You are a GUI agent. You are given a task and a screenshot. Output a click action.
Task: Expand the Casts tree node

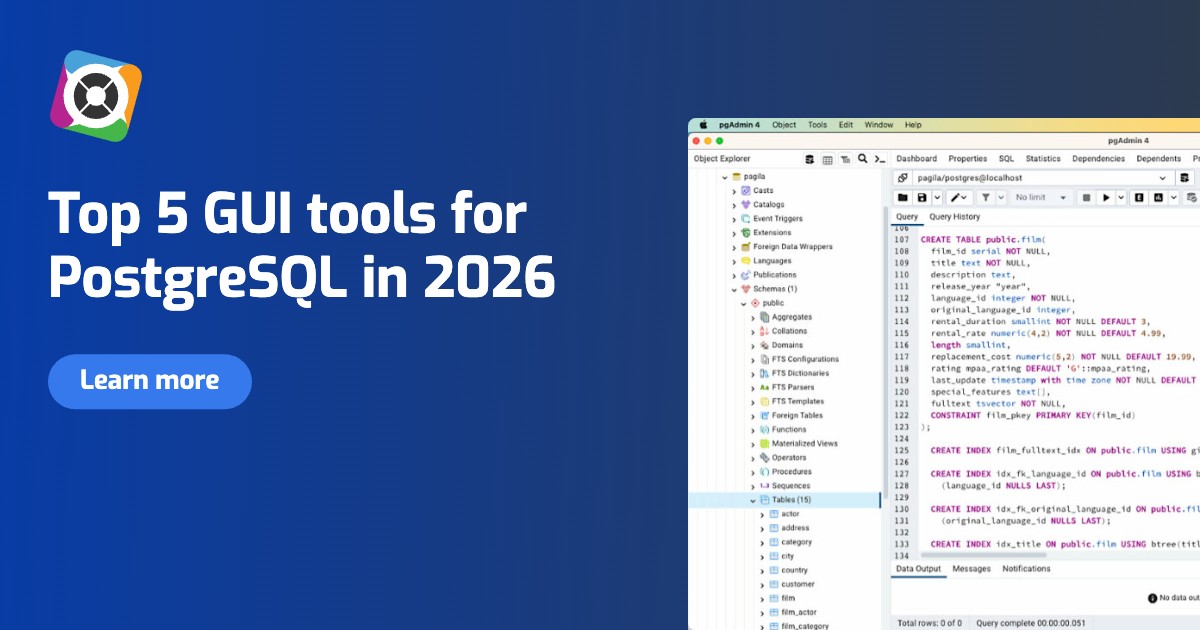[734, 190]
